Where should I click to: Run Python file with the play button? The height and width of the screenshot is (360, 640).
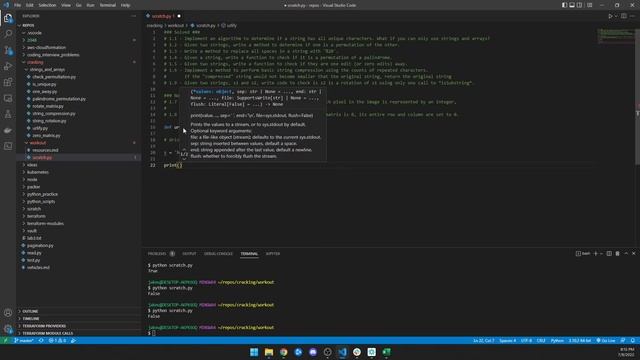point(610,16)
